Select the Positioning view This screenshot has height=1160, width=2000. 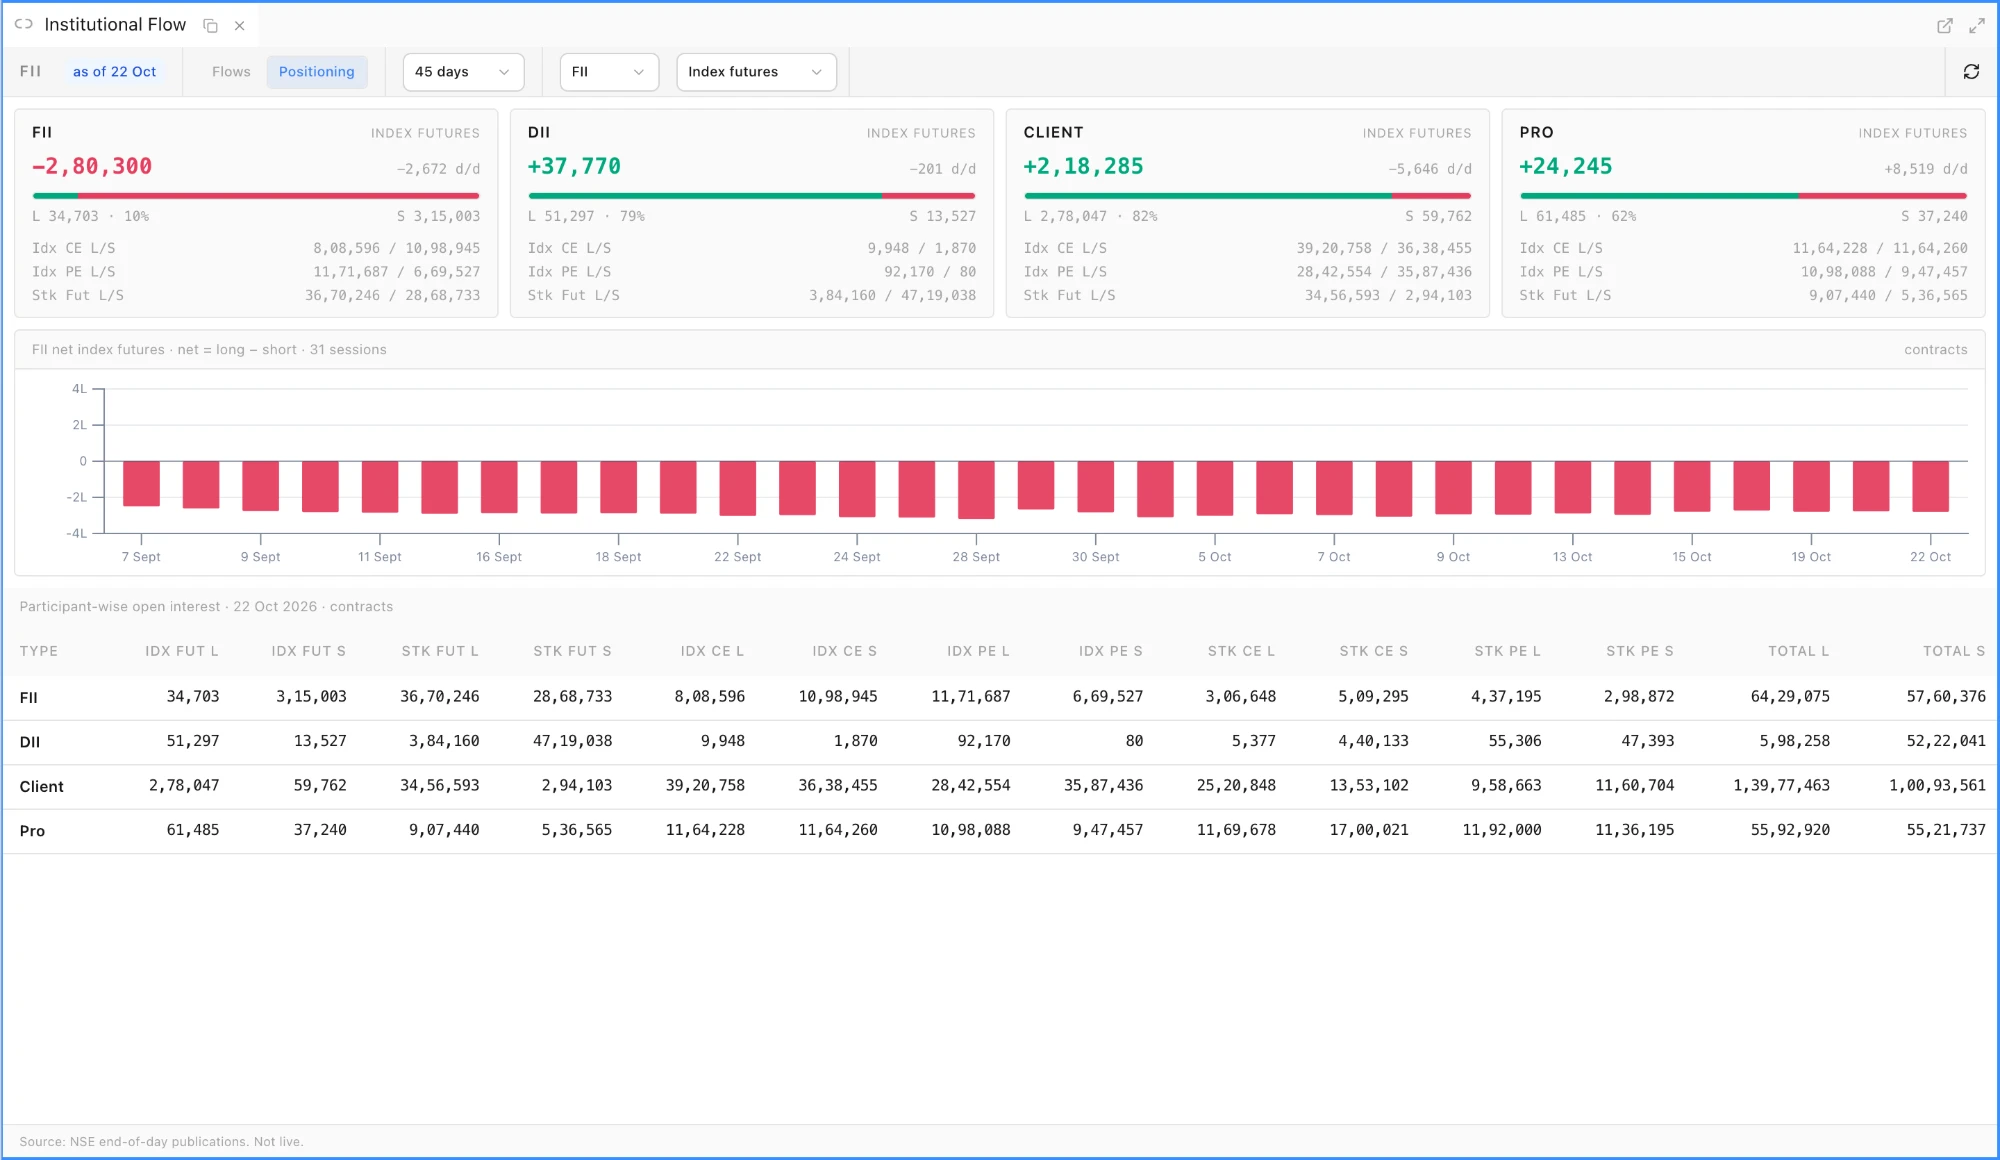(317, 72)
